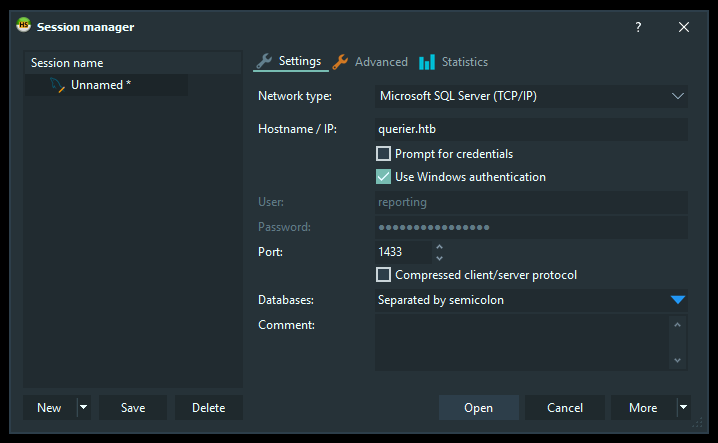Screen dimensions: 718x443
Task: Switch to the Statistics tab
Action: point(464,62)
